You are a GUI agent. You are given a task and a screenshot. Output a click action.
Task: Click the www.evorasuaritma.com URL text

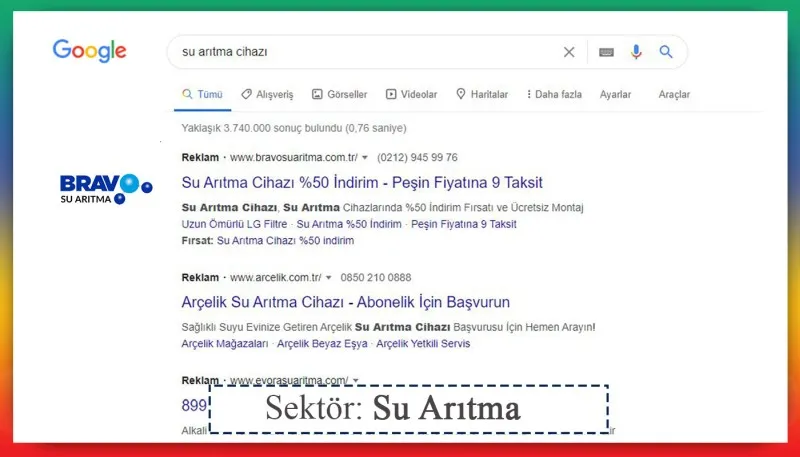point(289,380)
